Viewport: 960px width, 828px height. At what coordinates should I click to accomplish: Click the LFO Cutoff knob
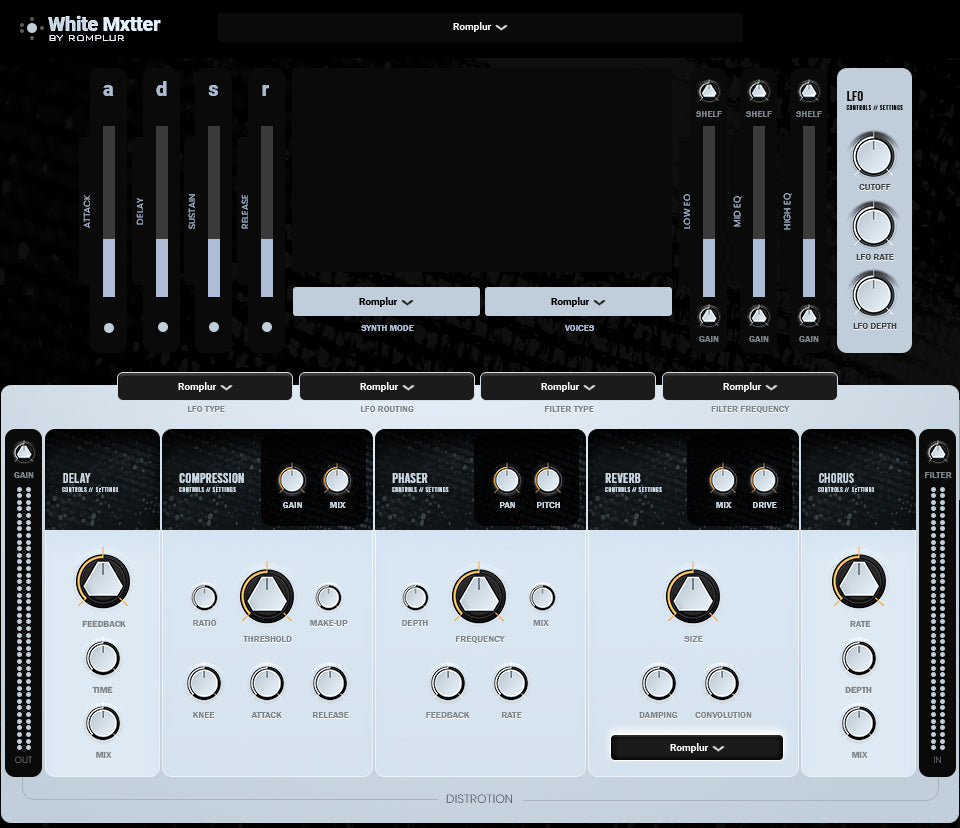coord(874,156)
